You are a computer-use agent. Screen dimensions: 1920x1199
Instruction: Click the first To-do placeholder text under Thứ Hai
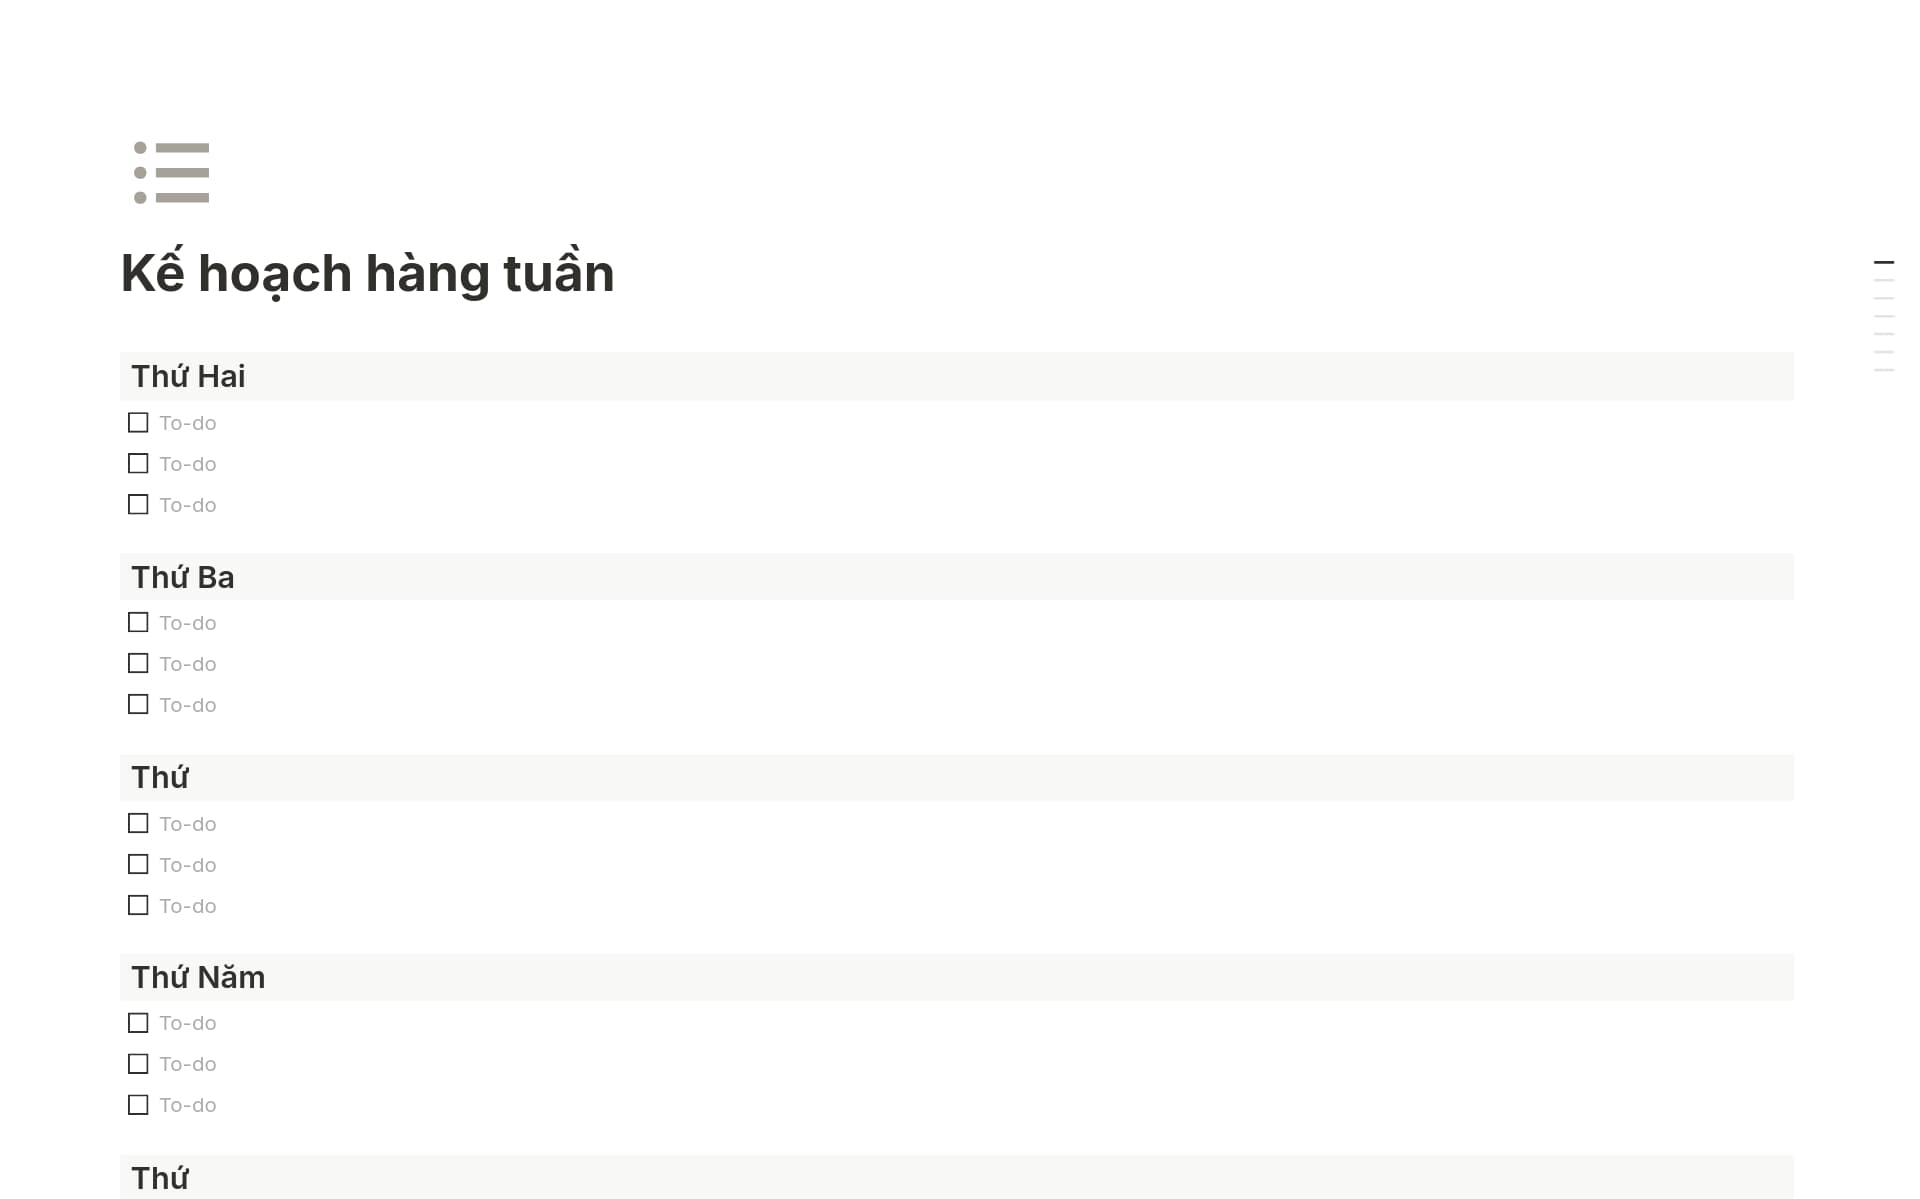click(188, 423)
